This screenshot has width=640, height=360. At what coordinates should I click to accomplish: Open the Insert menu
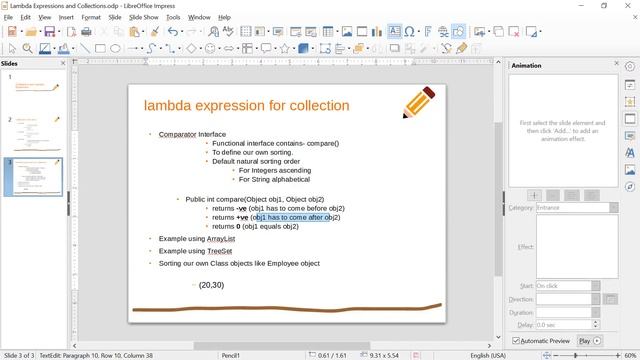(66, 17)
